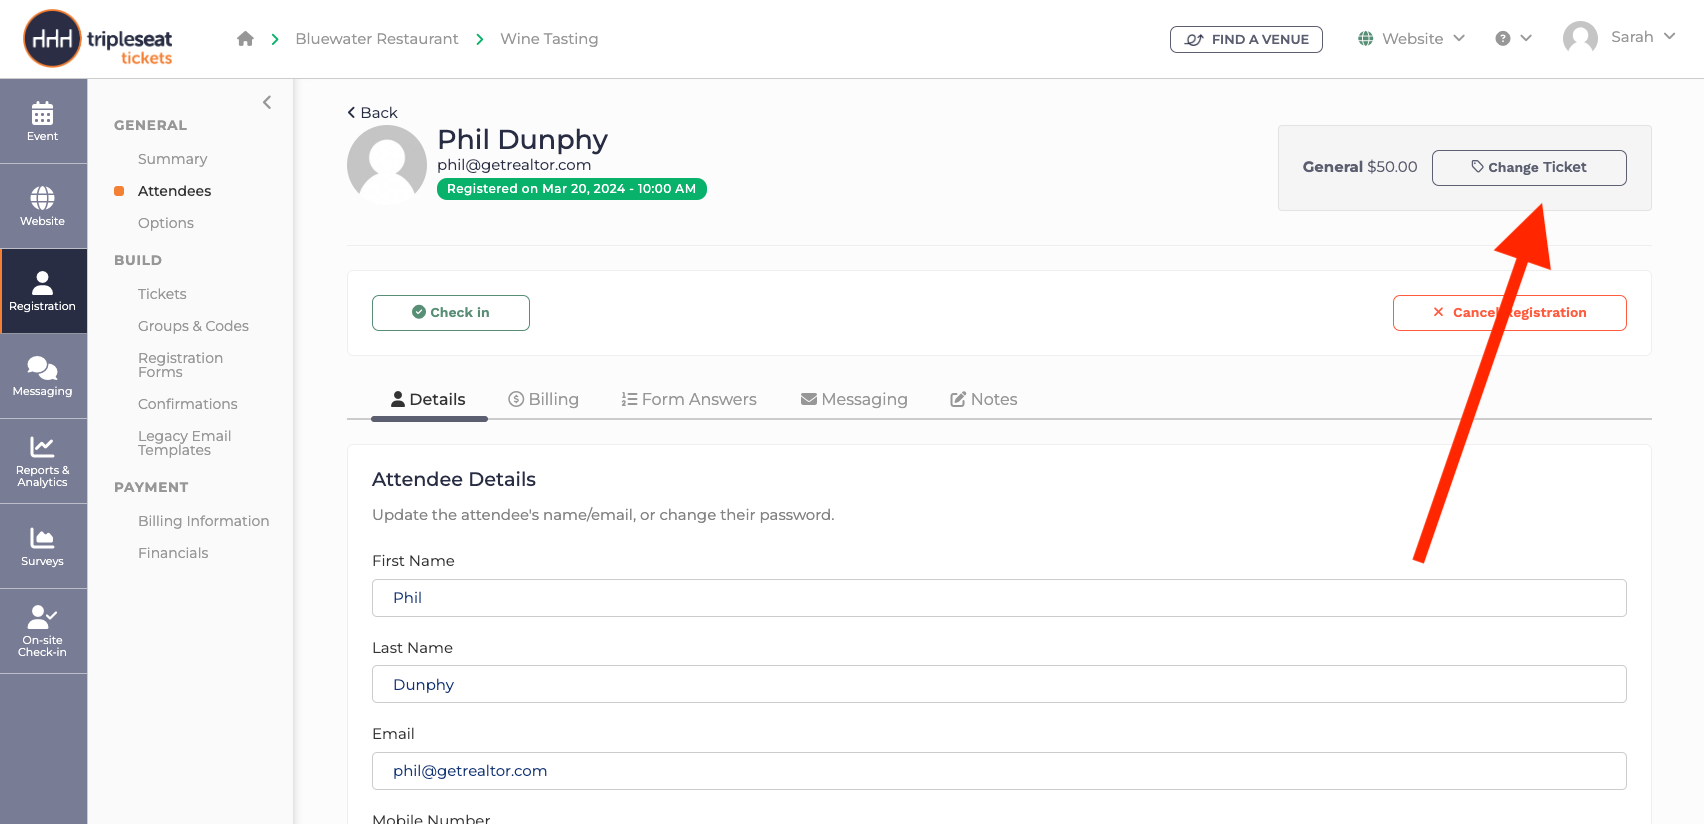The image size is (1704, 824).
Task: Go to Bluewater Restaurant breadcrumb
Action: [x=377, y=39]
